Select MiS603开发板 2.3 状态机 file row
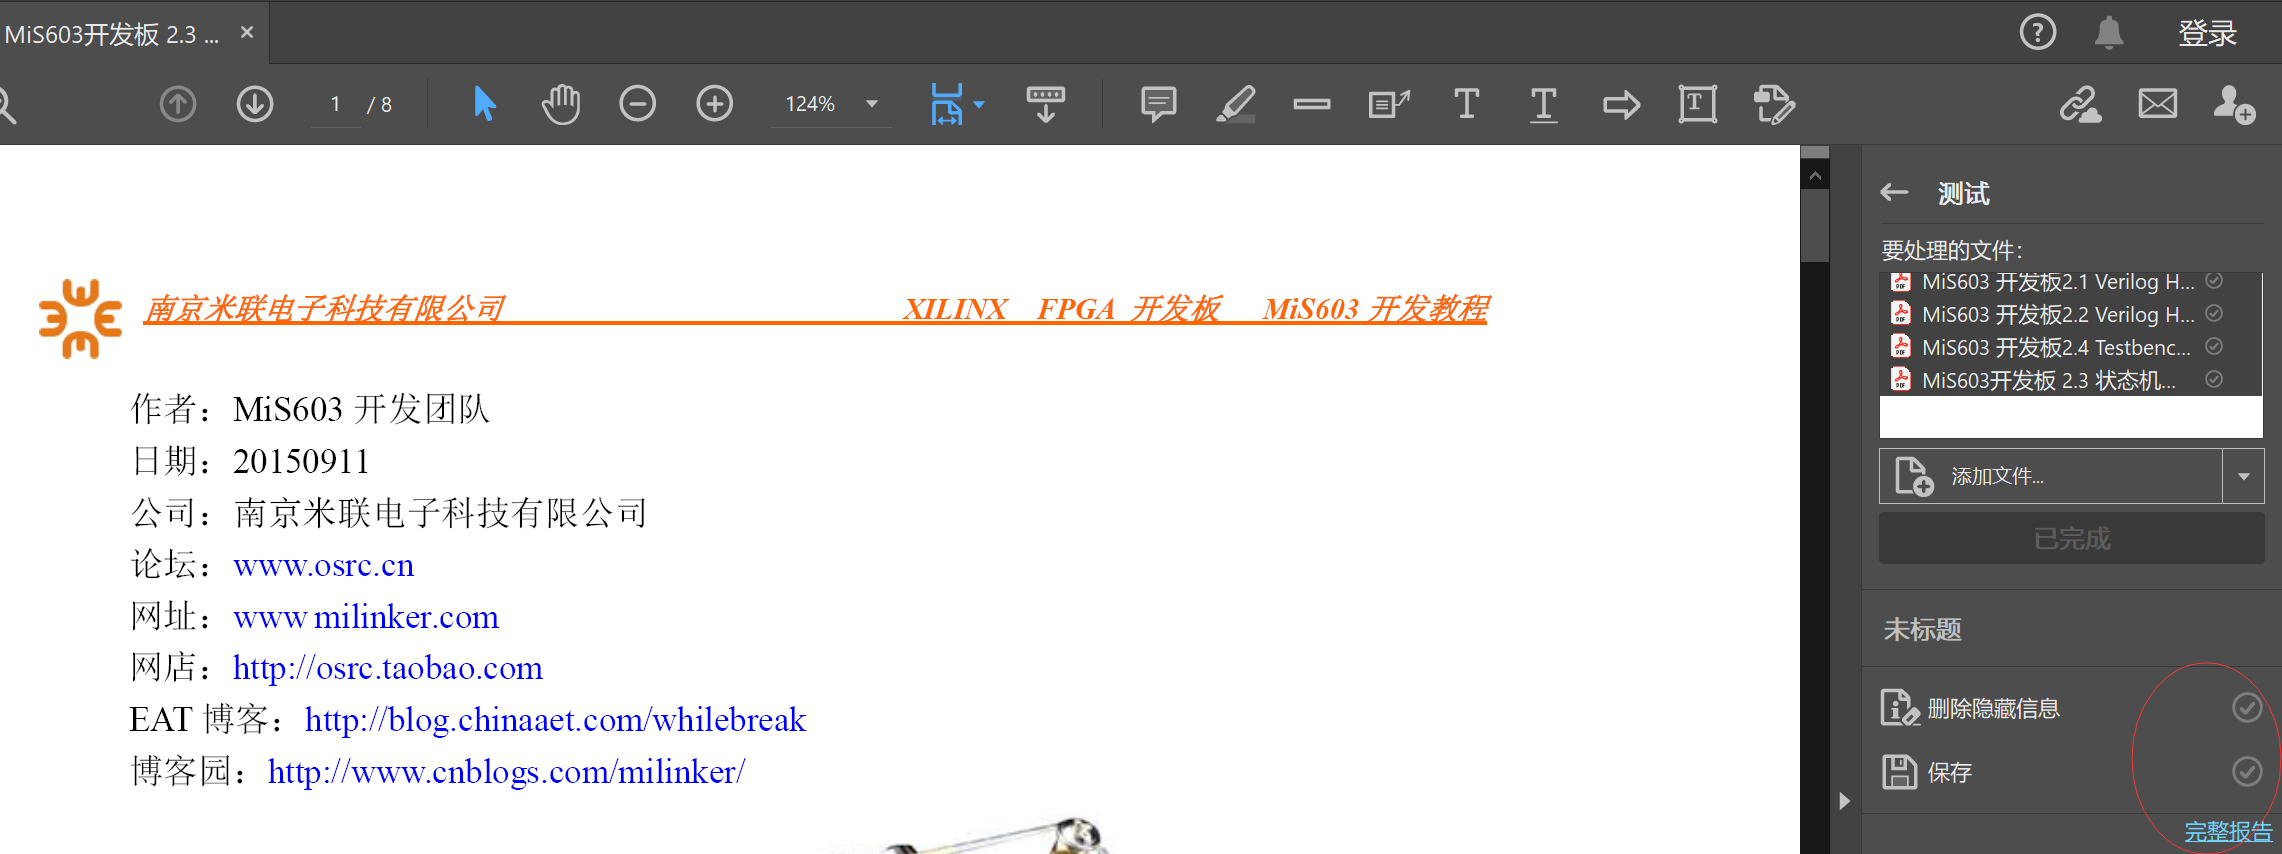This screenshot has width=2282, height=854. coord(2070,380)
